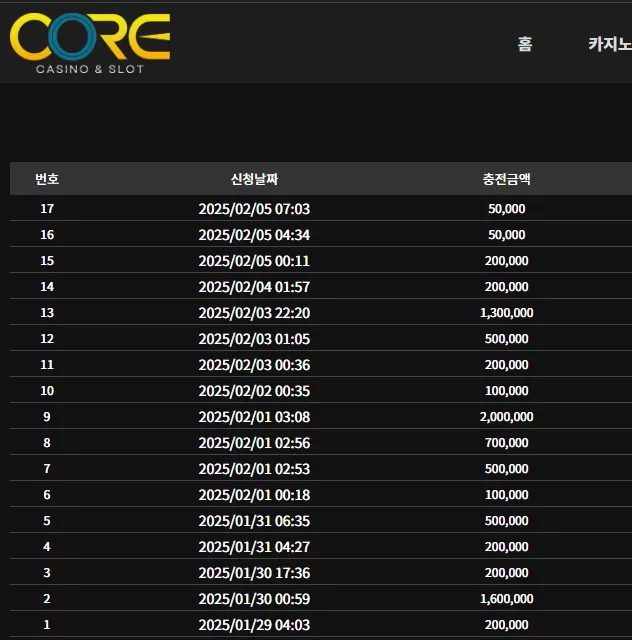Click amount 500,000 in row 7
This screenshot has width=632, height=640.
point(507,469)
